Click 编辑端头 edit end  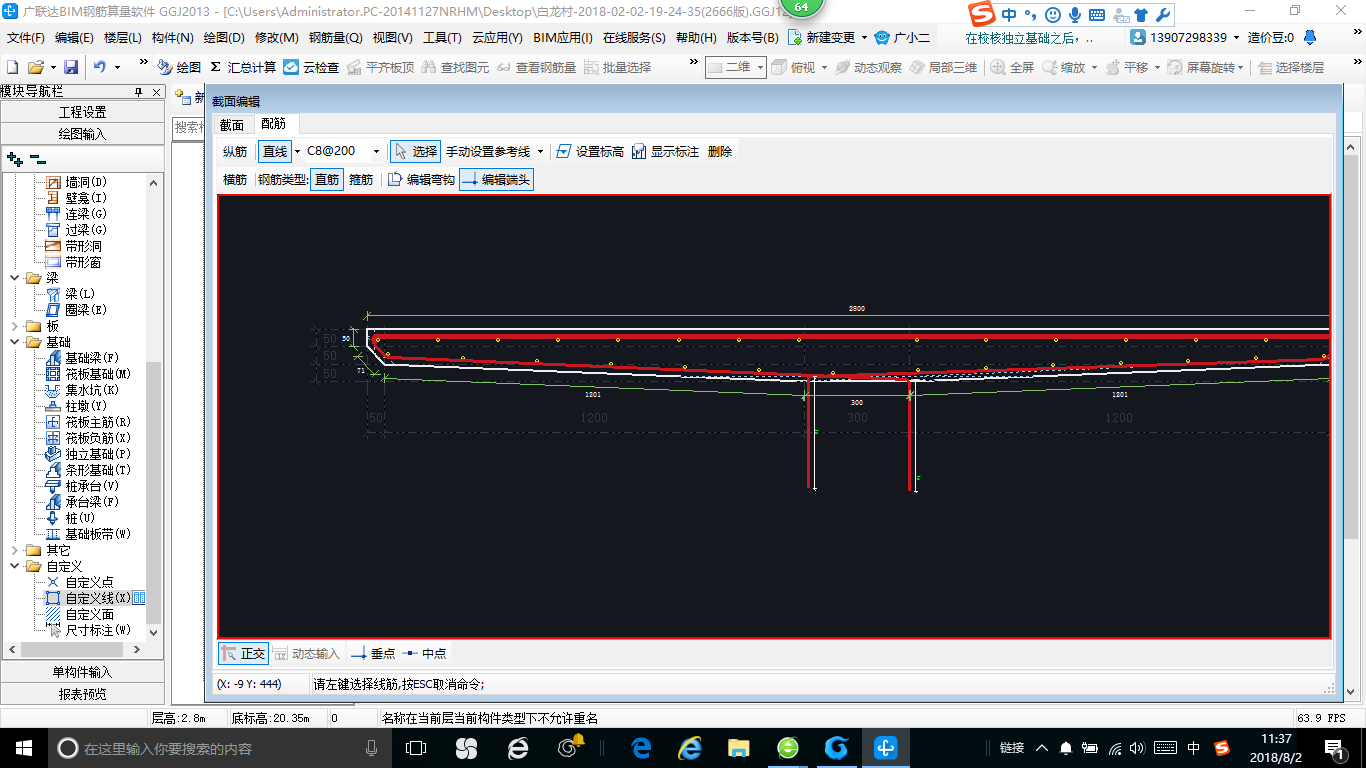point(496,180)
